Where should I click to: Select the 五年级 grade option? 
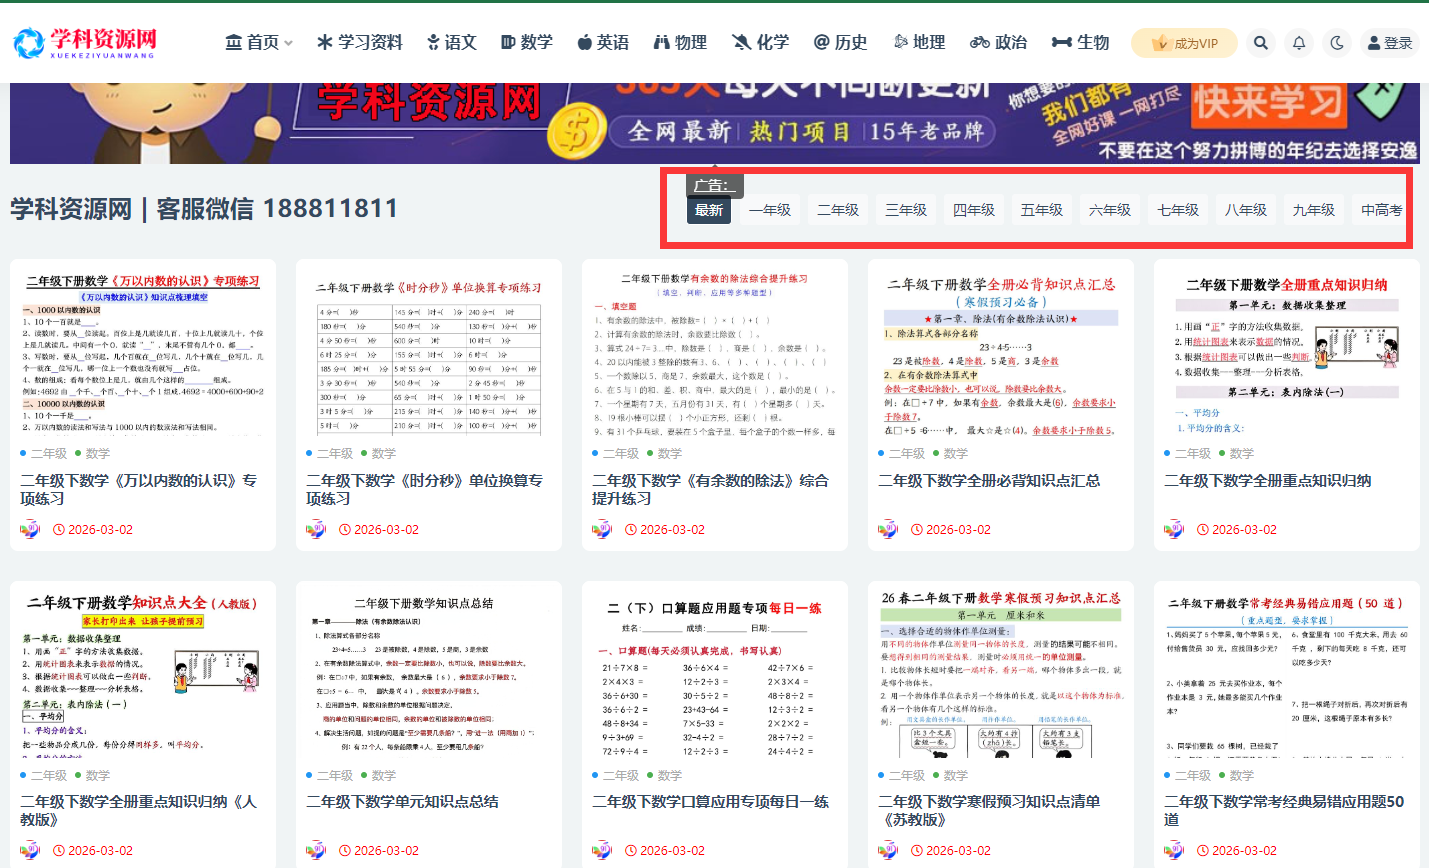[1041, 209]
